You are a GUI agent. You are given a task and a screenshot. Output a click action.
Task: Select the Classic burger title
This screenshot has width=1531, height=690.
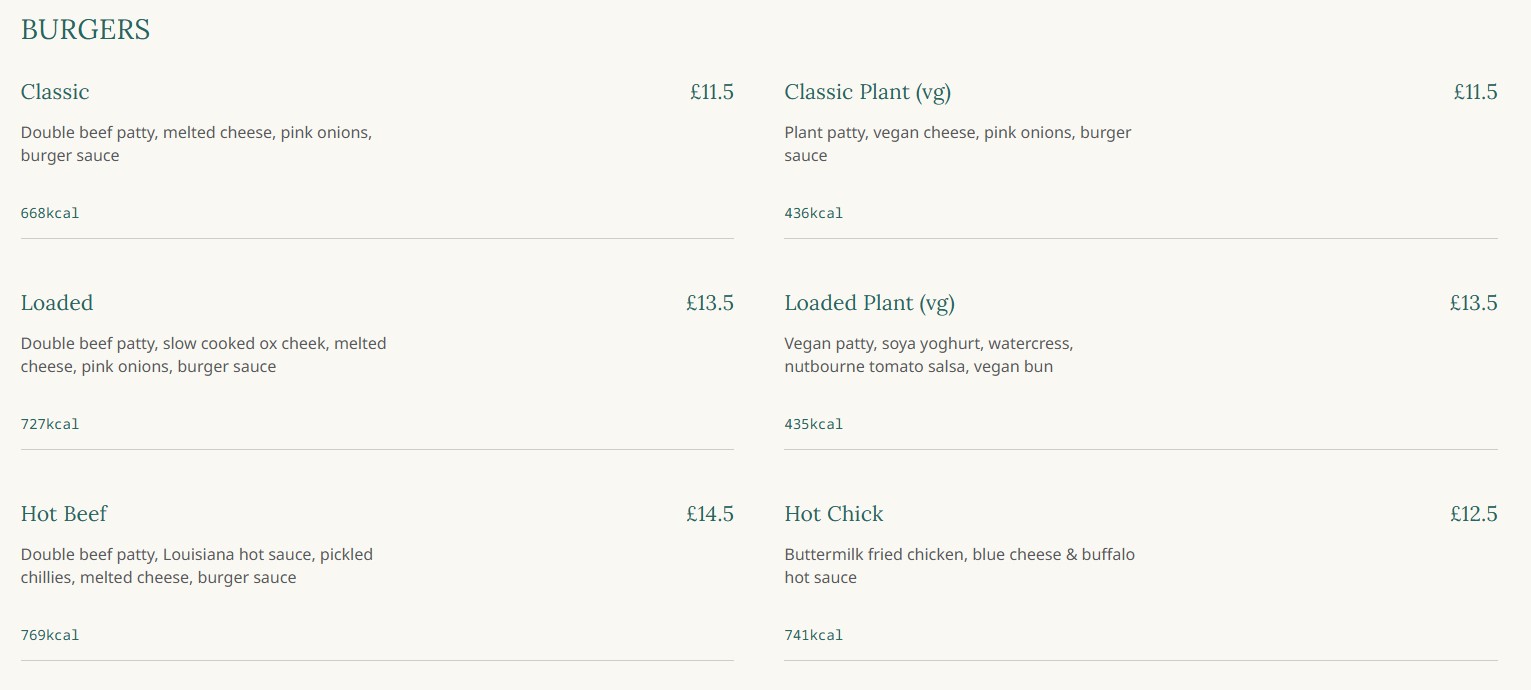(55, 92)
